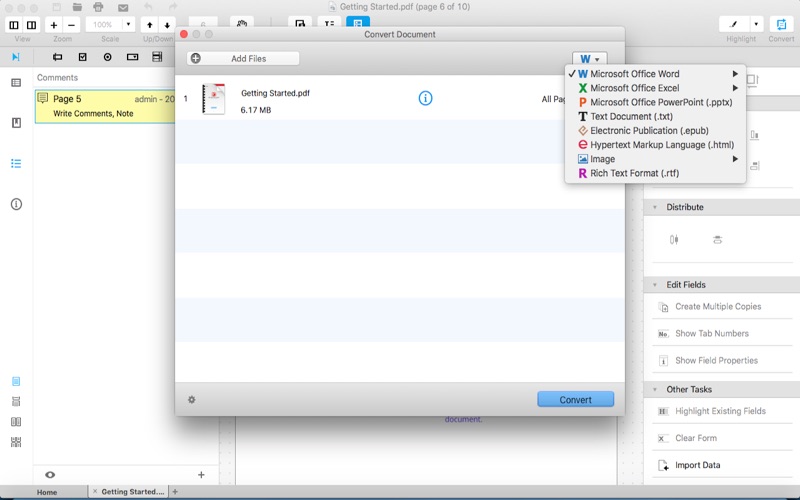Screen dimensions: 800x500
Task: Open the thumbnails panel in left sidebar
Action: tap(16, 82)
